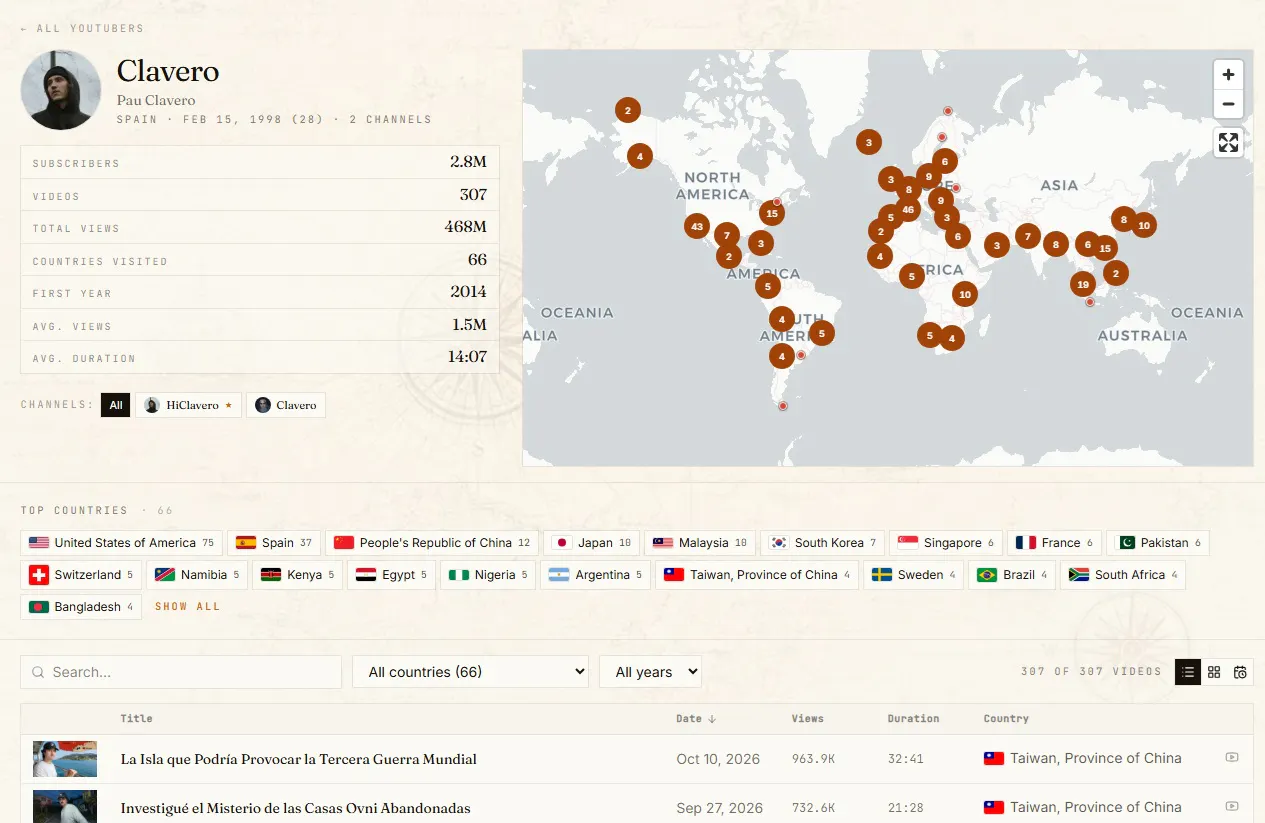Image resolution: width=1265 pixels, height=823 pixels.
Task: Sort by the Title column header
Action: coord(136,719)
